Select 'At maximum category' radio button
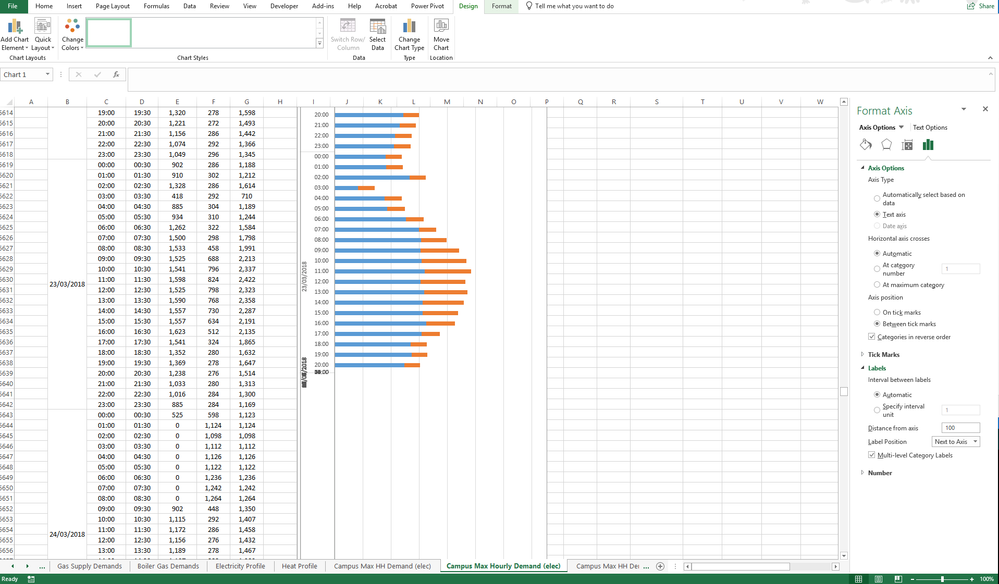999x584 pixels. point(877,285)
